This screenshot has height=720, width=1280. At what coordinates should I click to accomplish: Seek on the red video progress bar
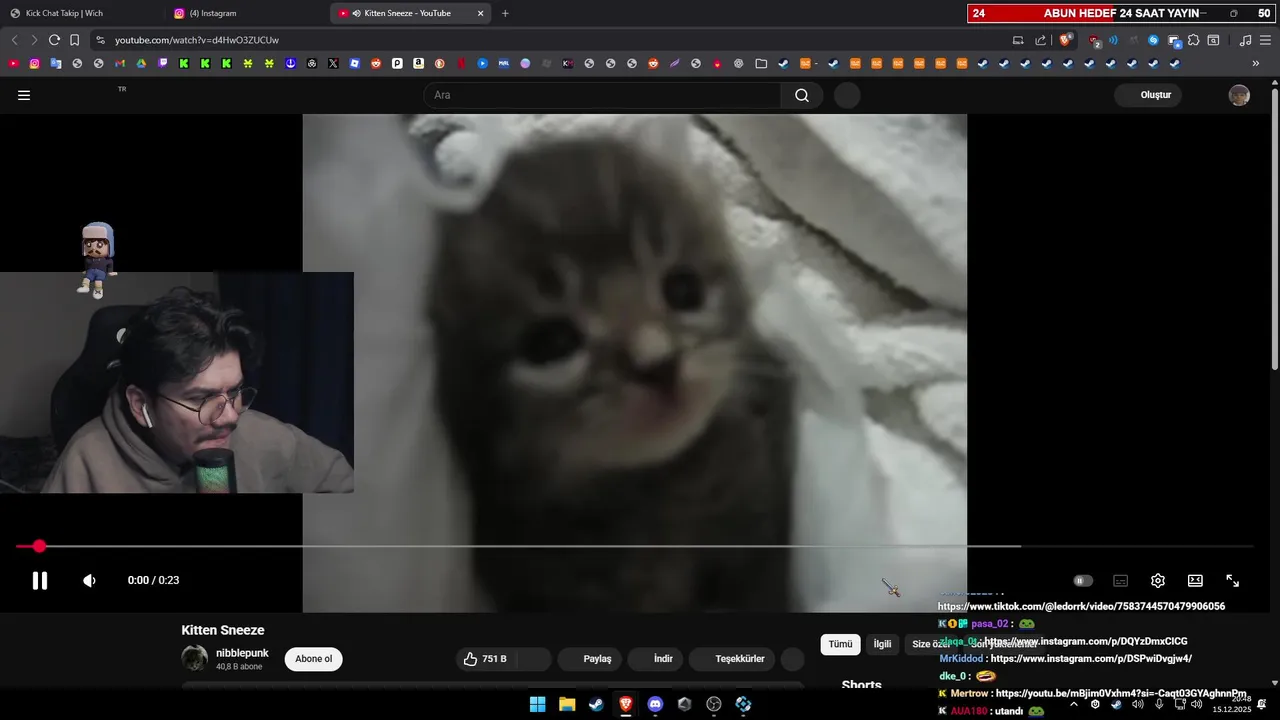click(634, 546)
